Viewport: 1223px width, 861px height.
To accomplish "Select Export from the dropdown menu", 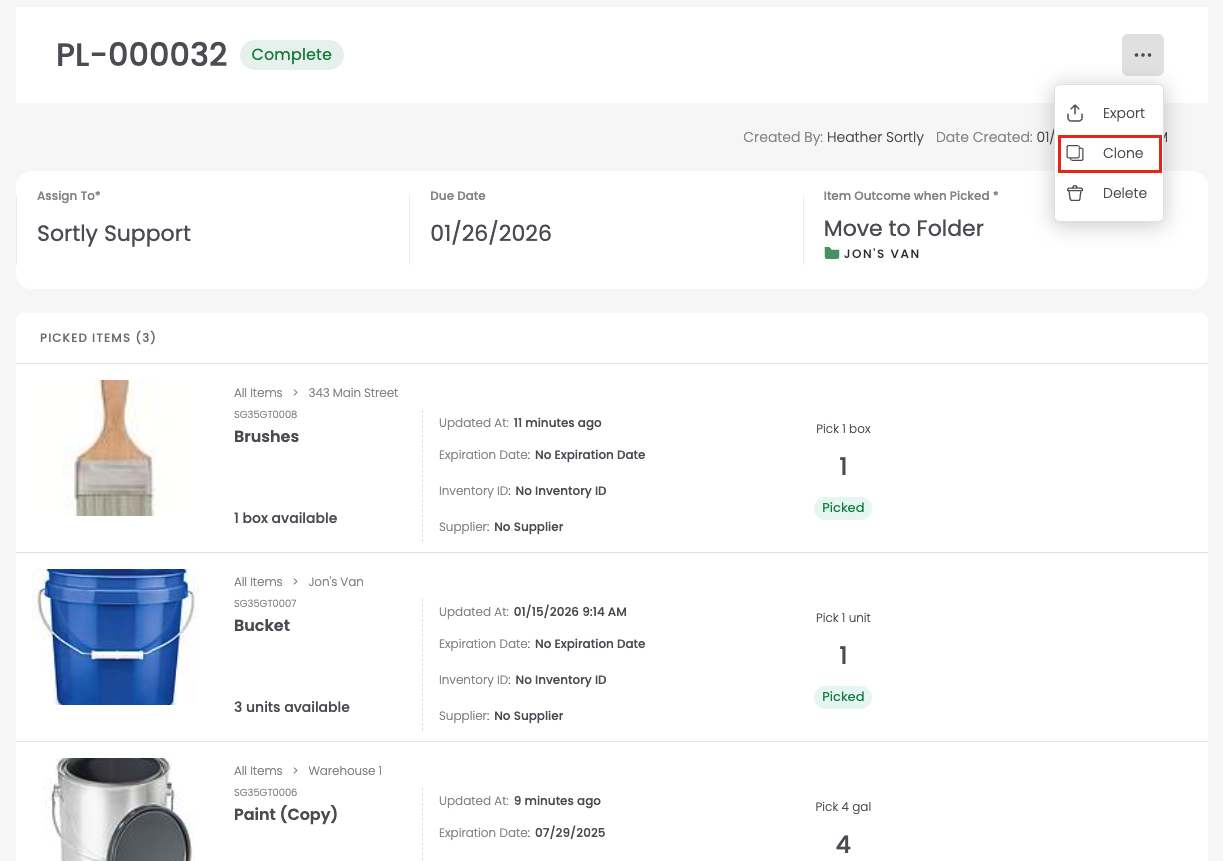I will click(x=1123, y=113).
